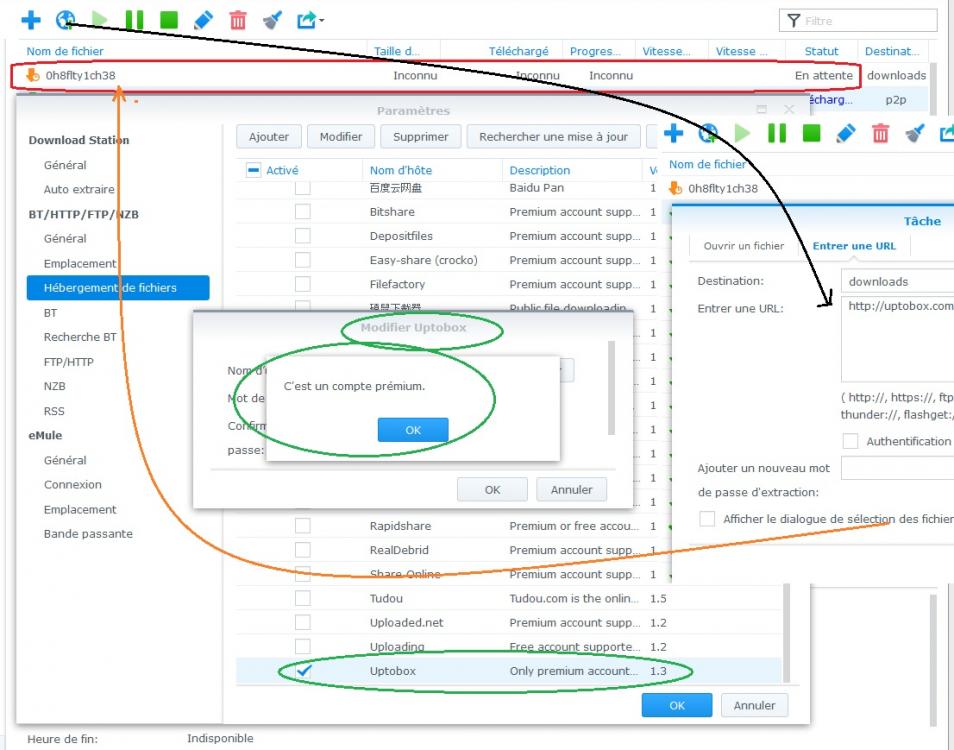Click the Ajouter button in Paramètres
The width and height of the screenshot is (954, 750).
pos(269,137)
